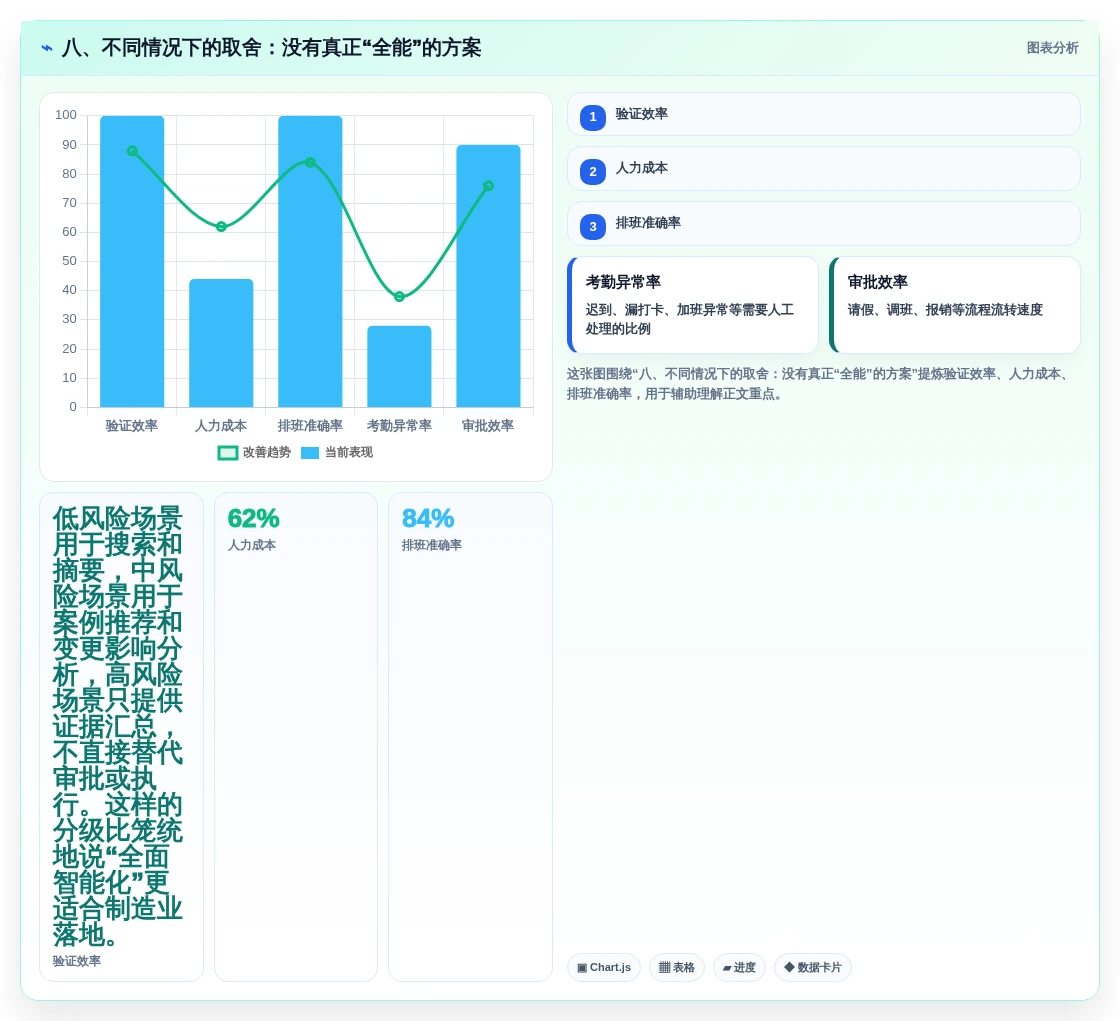The height and width of the screenshot is (1021, 1120).
Task: Click the 排班准确率 bar in the chart
Action: pos(310,262)
